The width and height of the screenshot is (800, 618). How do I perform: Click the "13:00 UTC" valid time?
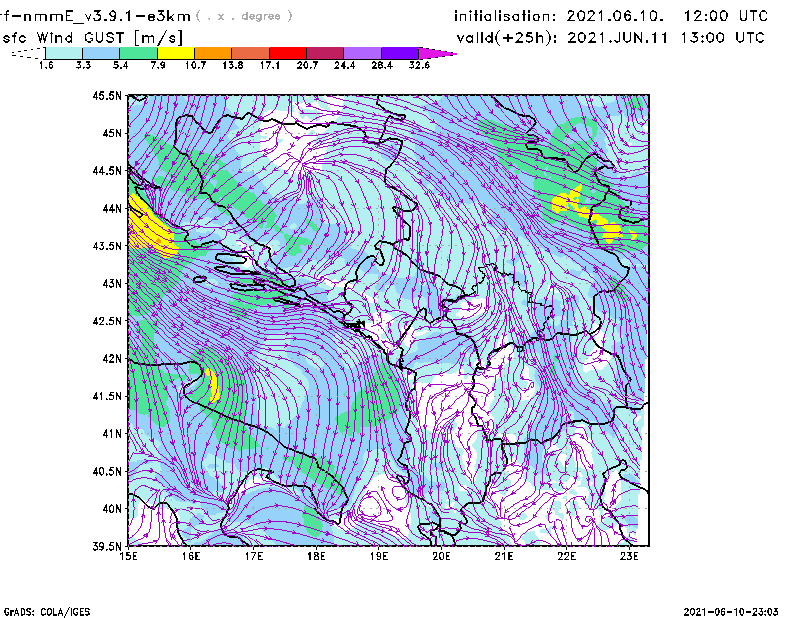pyautogui.click(x=722, y=38)
